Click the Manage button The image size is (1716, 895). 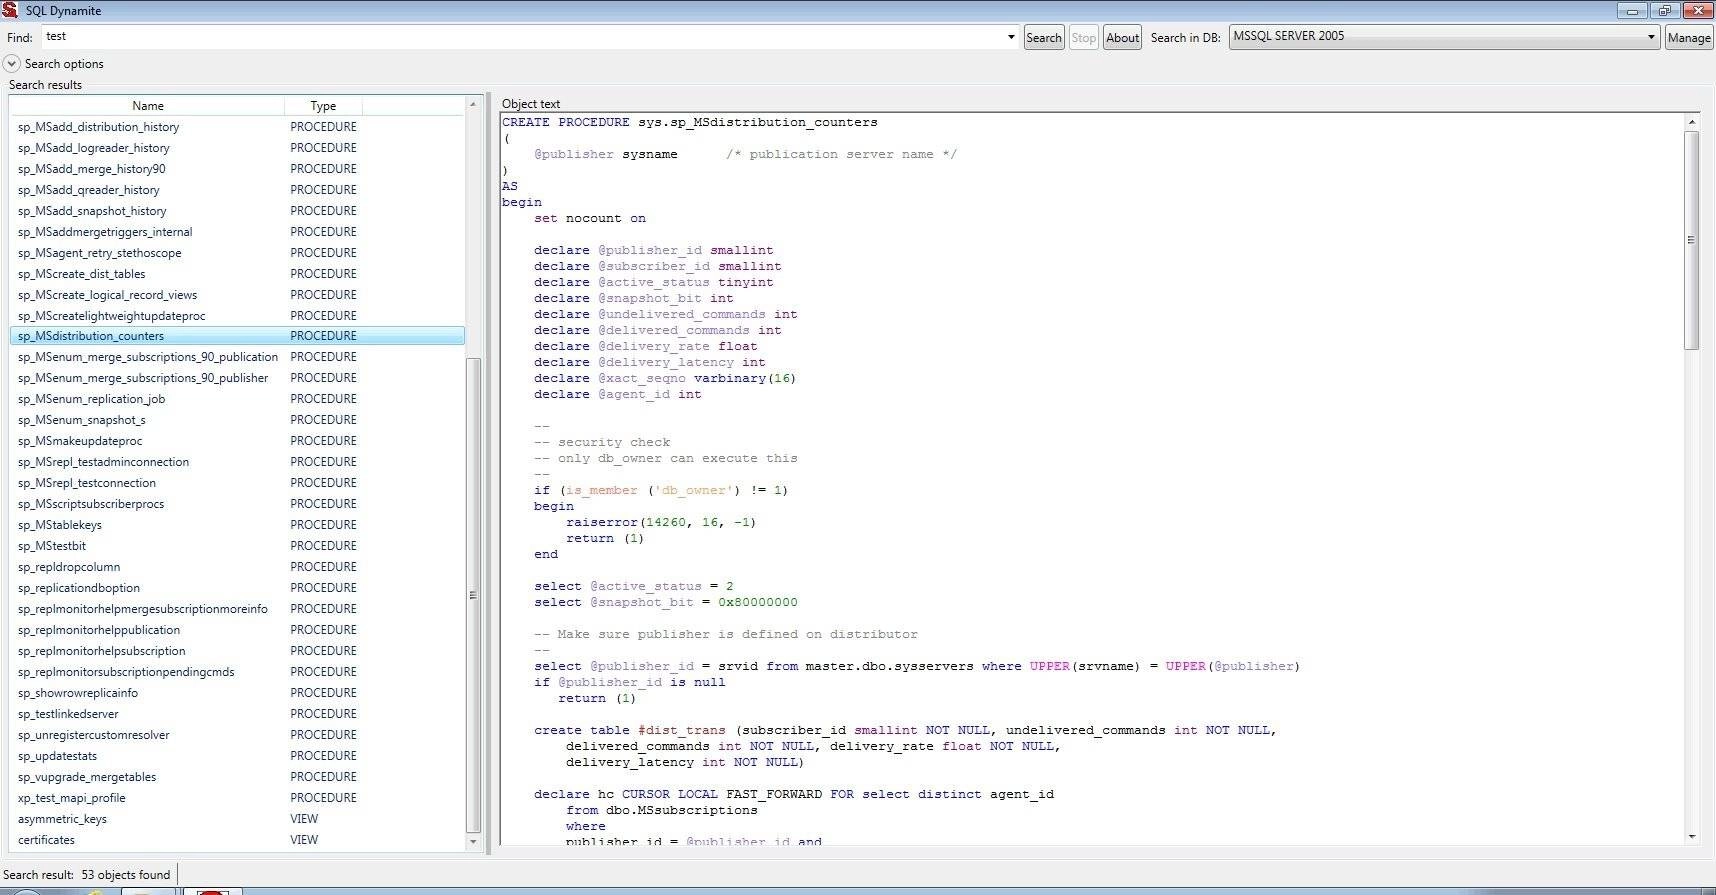[x=1688, y=38]
